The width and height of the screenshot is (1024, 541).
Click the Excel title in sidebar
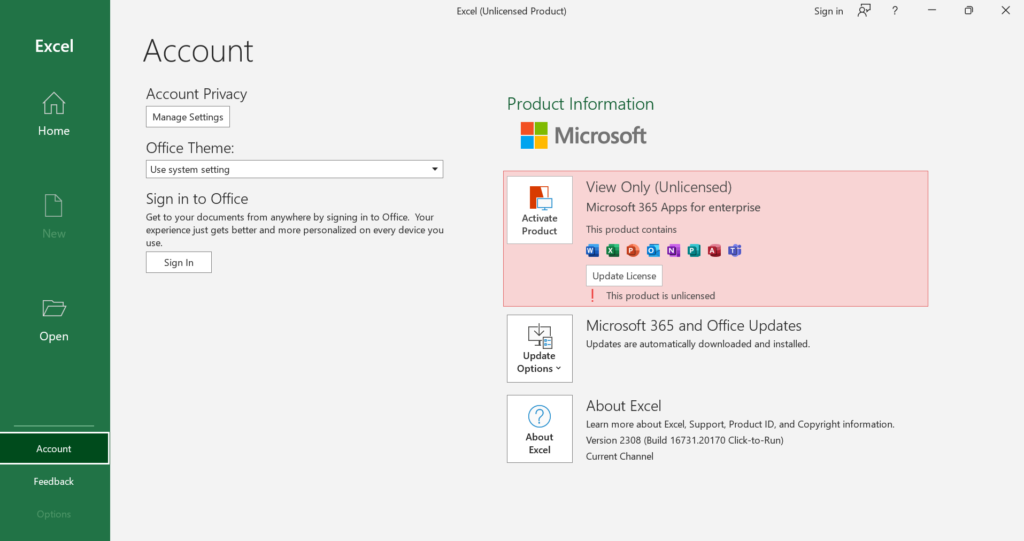pos(54,46)
